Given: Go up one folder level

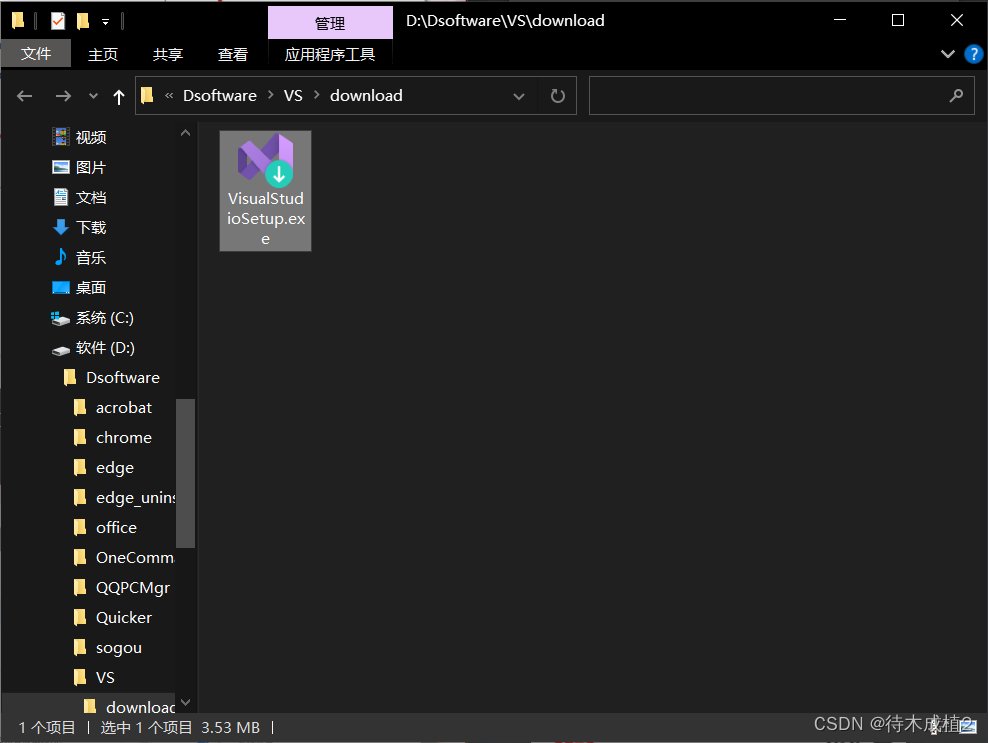Looking at the screenshot, I should click(118, 96).
